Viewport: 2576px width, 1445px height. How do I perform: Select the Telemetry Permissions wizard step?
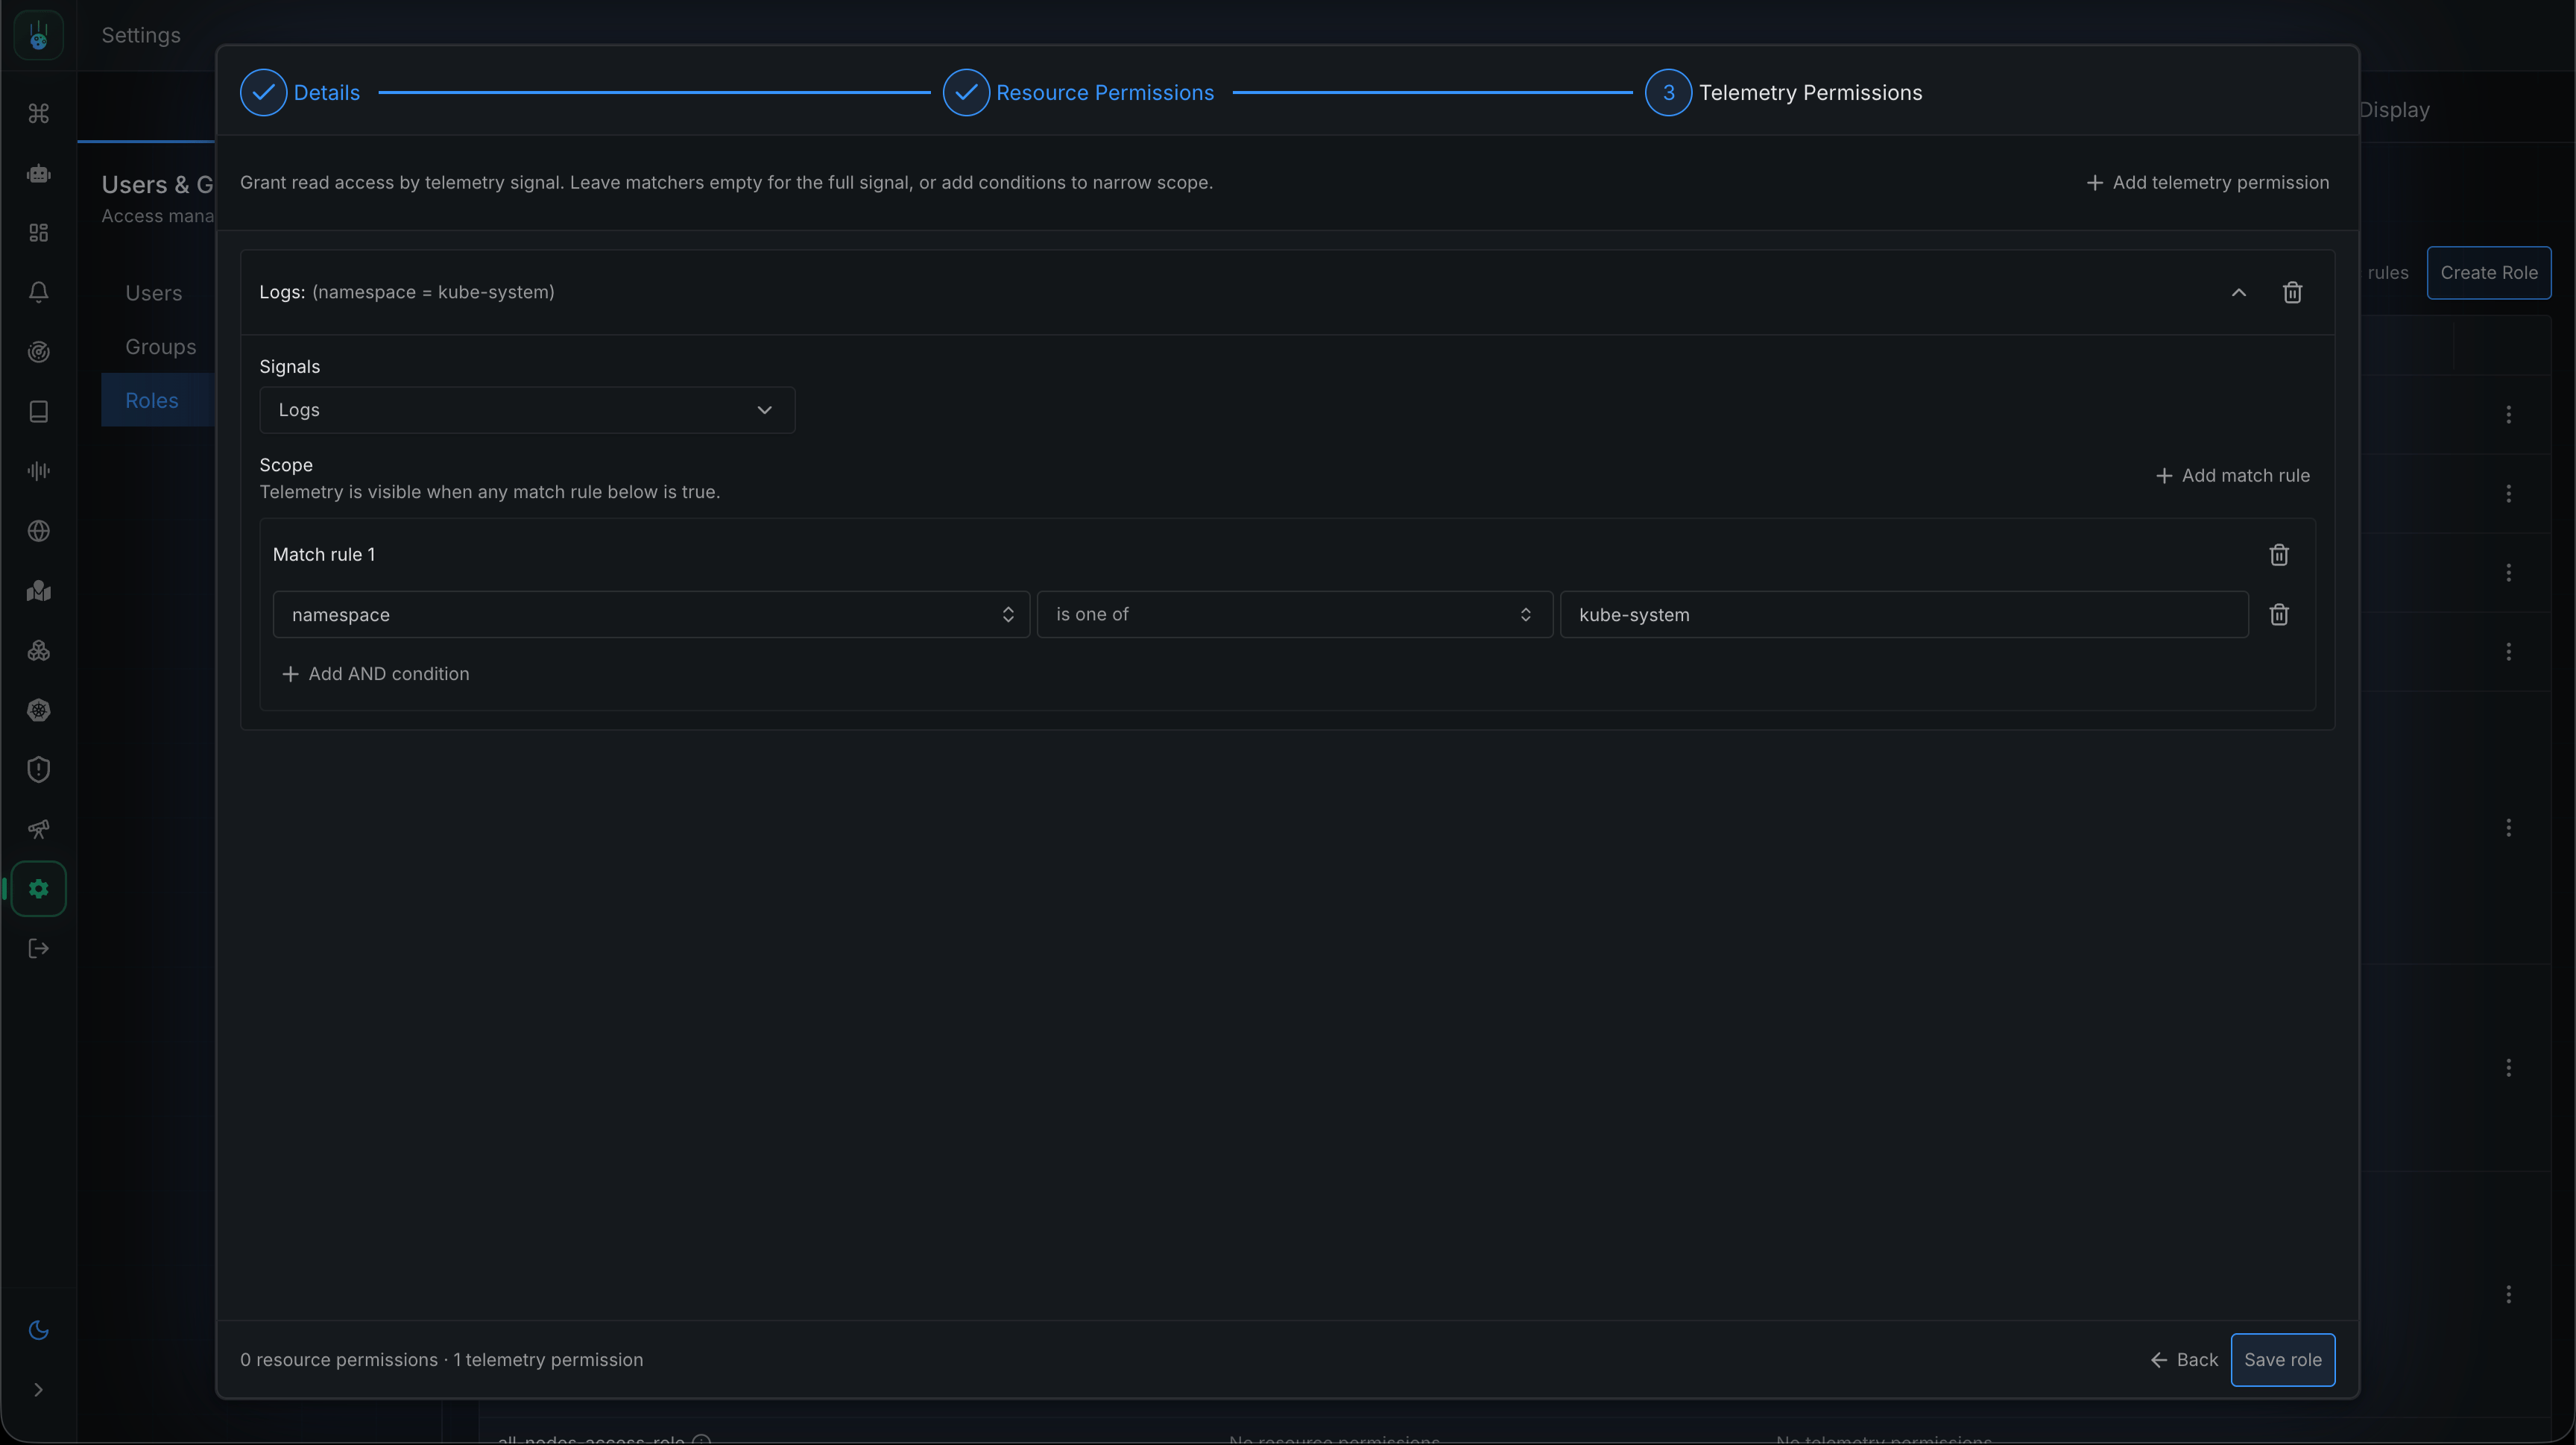pyautogui.click(x=1783, y=93)
